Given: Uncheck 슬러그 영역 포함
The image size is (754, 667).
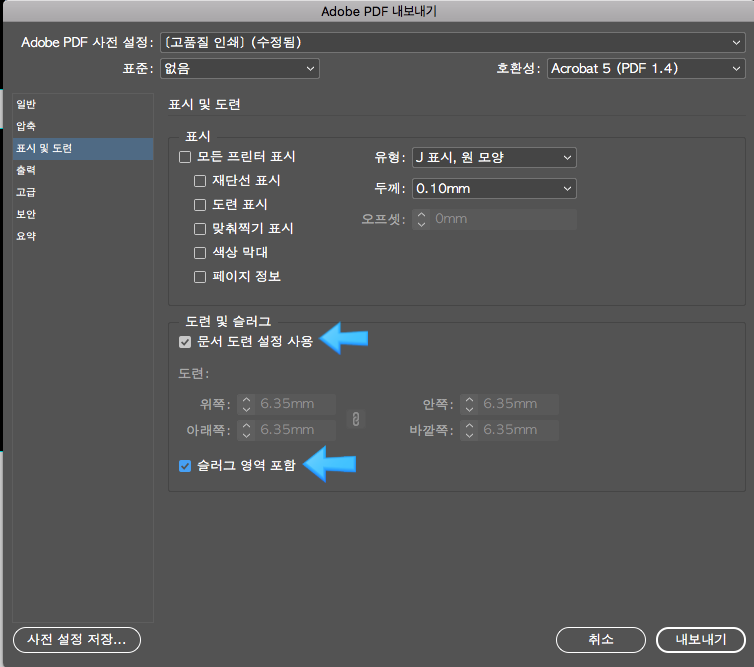Looking at the screenshot, I should (185, 466).
